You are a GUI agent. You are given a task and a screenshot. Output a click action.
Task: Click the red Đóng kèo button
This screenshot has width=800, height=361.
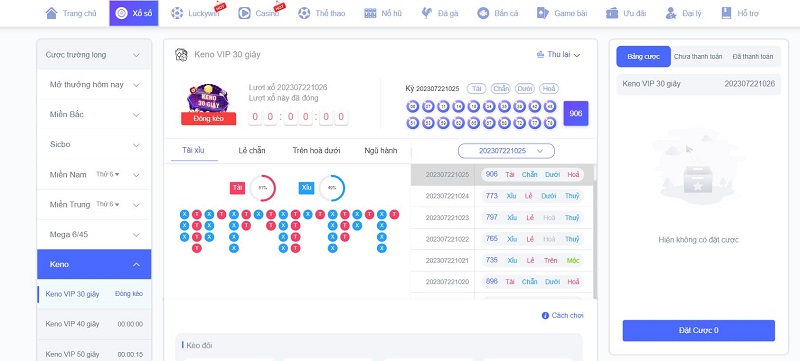pos(208,118)
